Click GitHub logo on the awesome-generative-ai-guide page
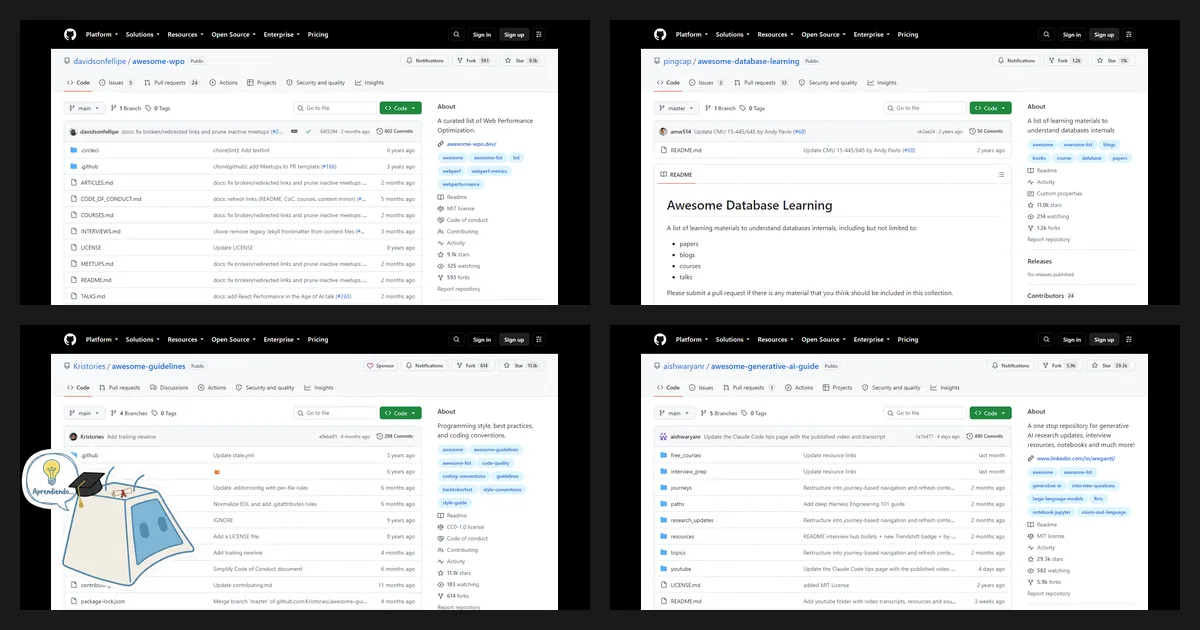1200x630 pixels. click(660, 339)
